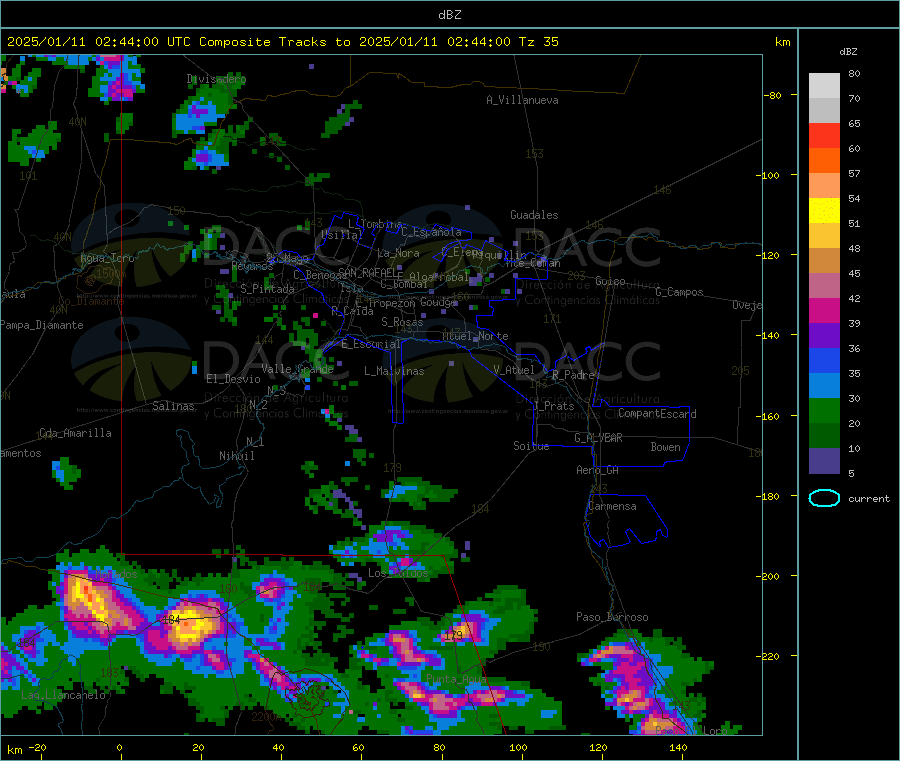The height and width of the screenshot is (761, 900).
Task: Click the cyan 'current' ellipse legend icon
Action: 824,498
